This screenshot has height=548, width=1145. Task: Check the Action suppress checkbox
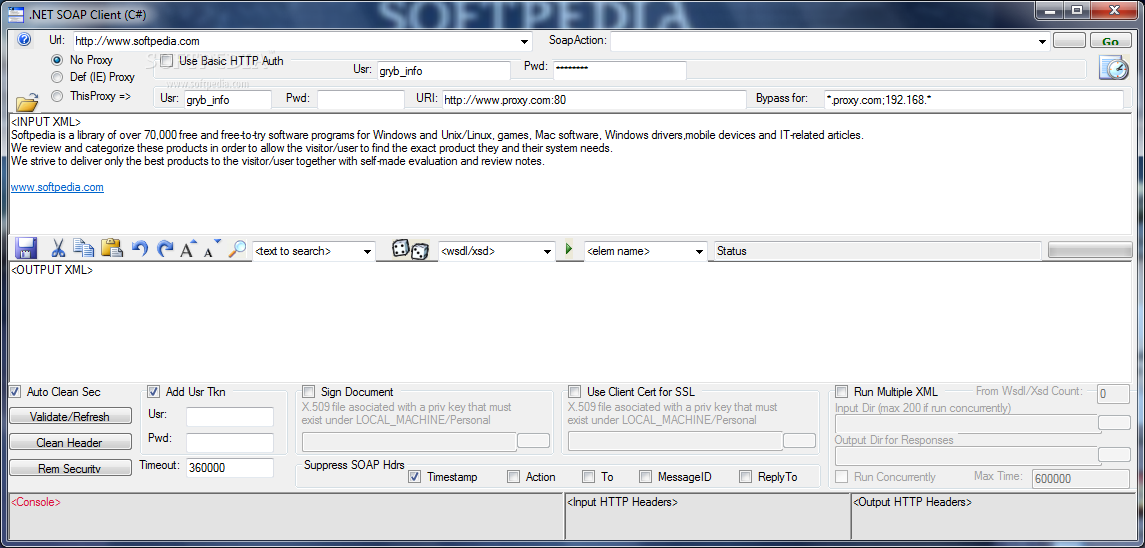click(513, 477)
